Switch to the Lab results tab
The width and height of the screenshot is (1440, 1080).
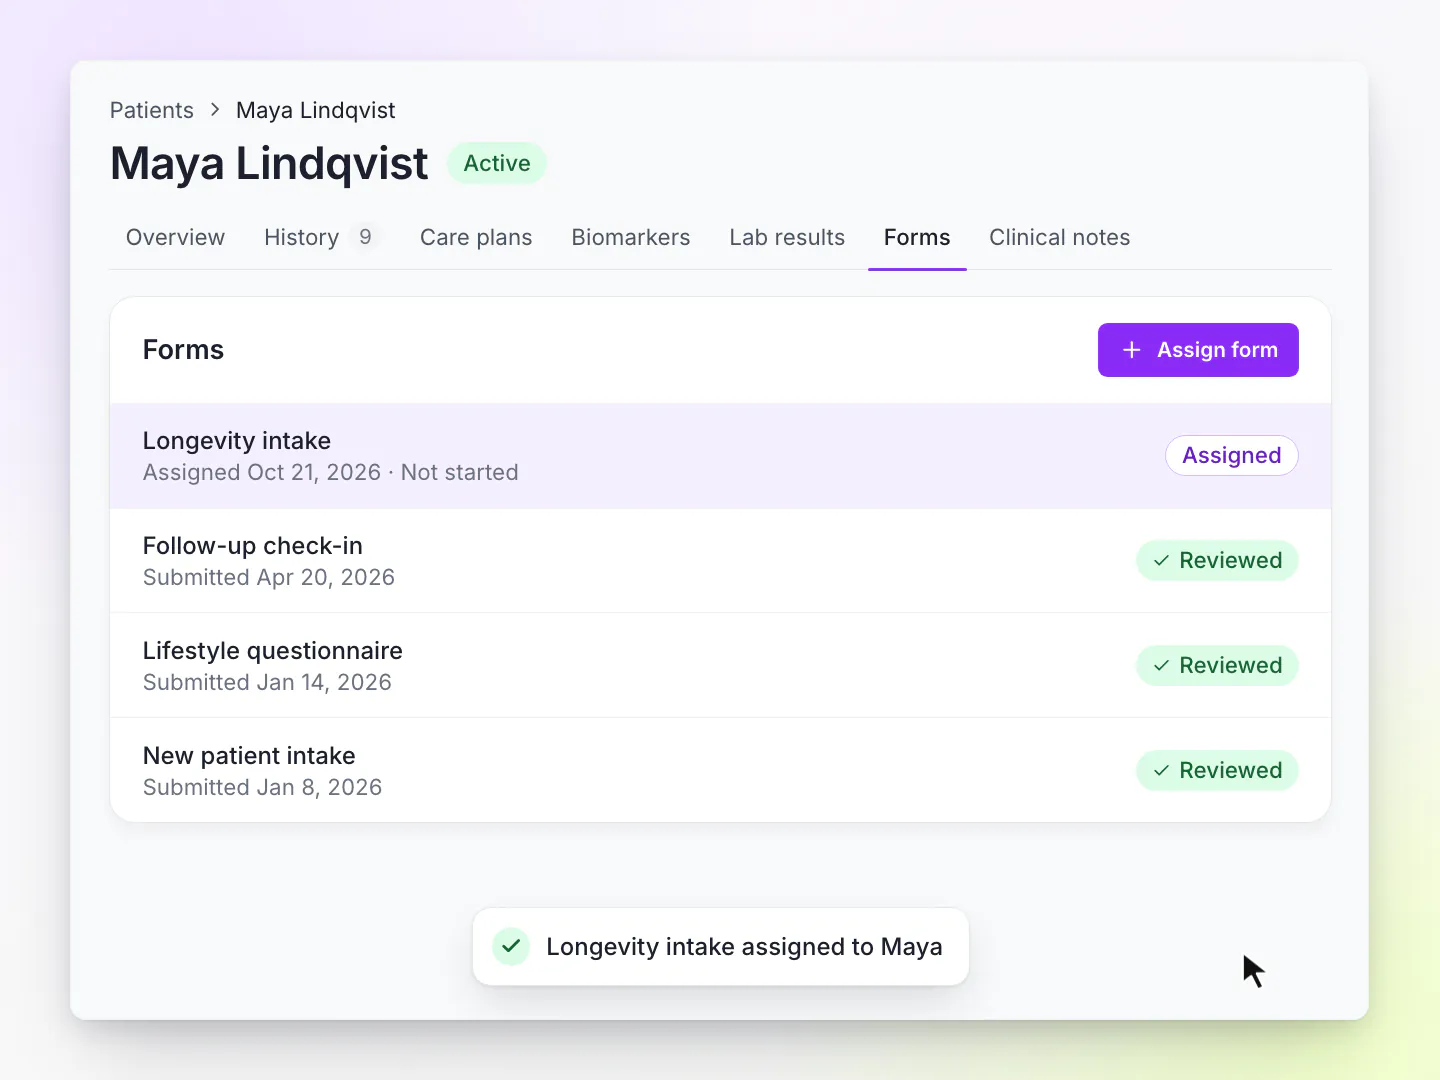(x=787, y=237)
